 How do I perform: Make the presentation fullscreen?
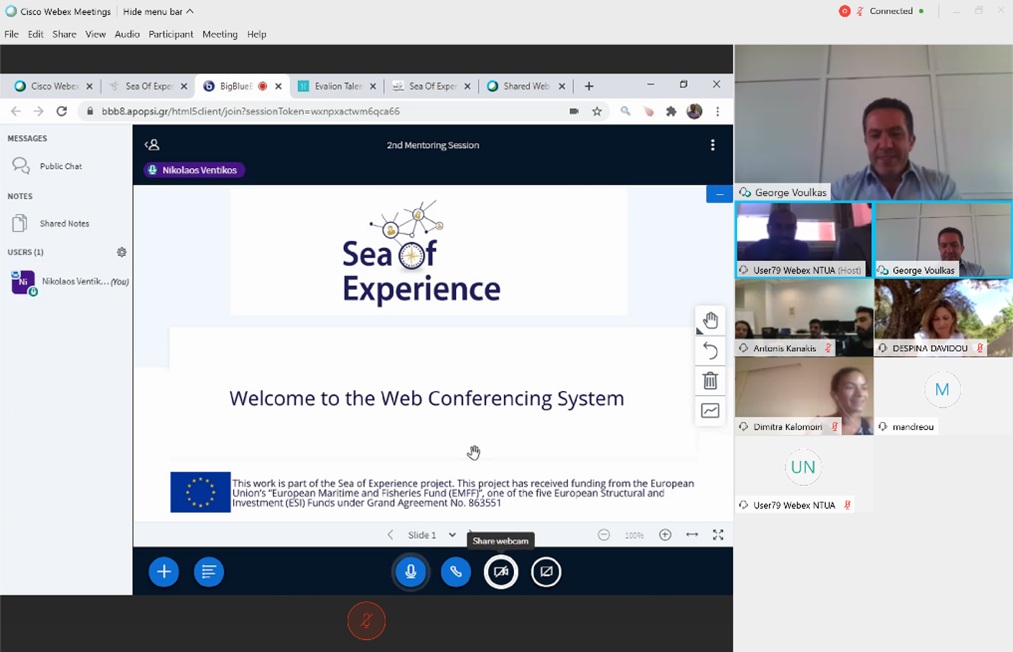click(x=718, y=535)
